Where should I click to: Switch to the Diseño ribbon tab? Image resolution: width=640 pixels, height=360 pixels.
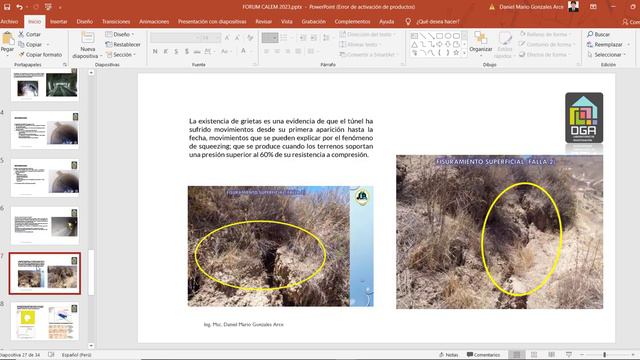(84, 22)
